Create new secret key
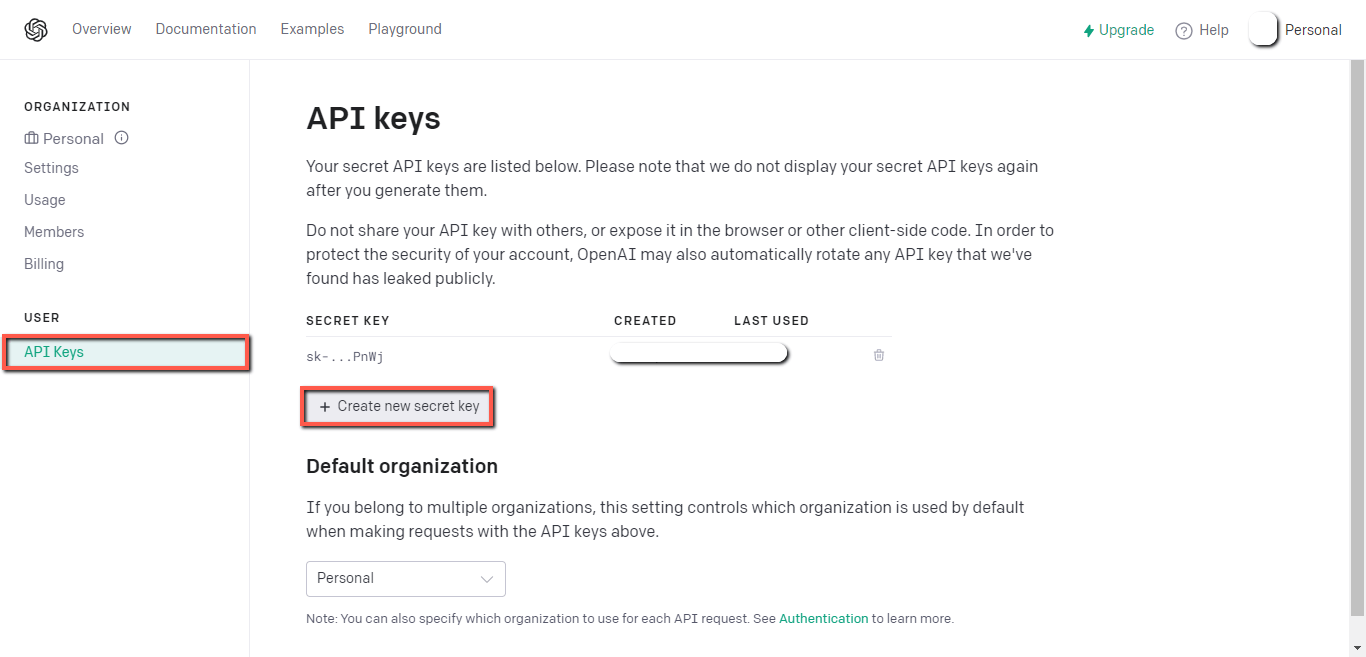Viewport: 1366px width, 657px height. [x=398, y=407]
